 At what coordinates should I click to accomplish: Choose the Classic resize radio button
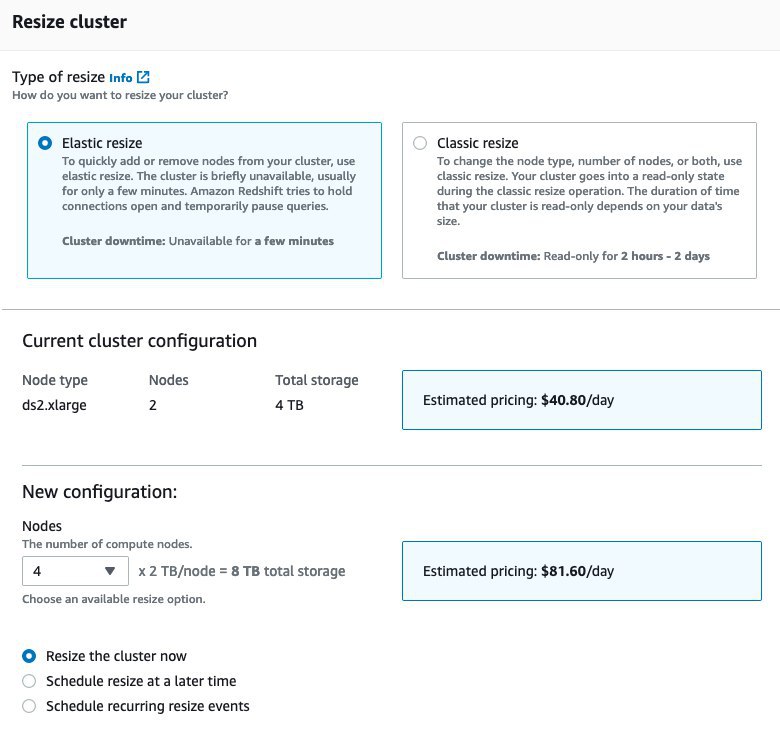(419, 143)
